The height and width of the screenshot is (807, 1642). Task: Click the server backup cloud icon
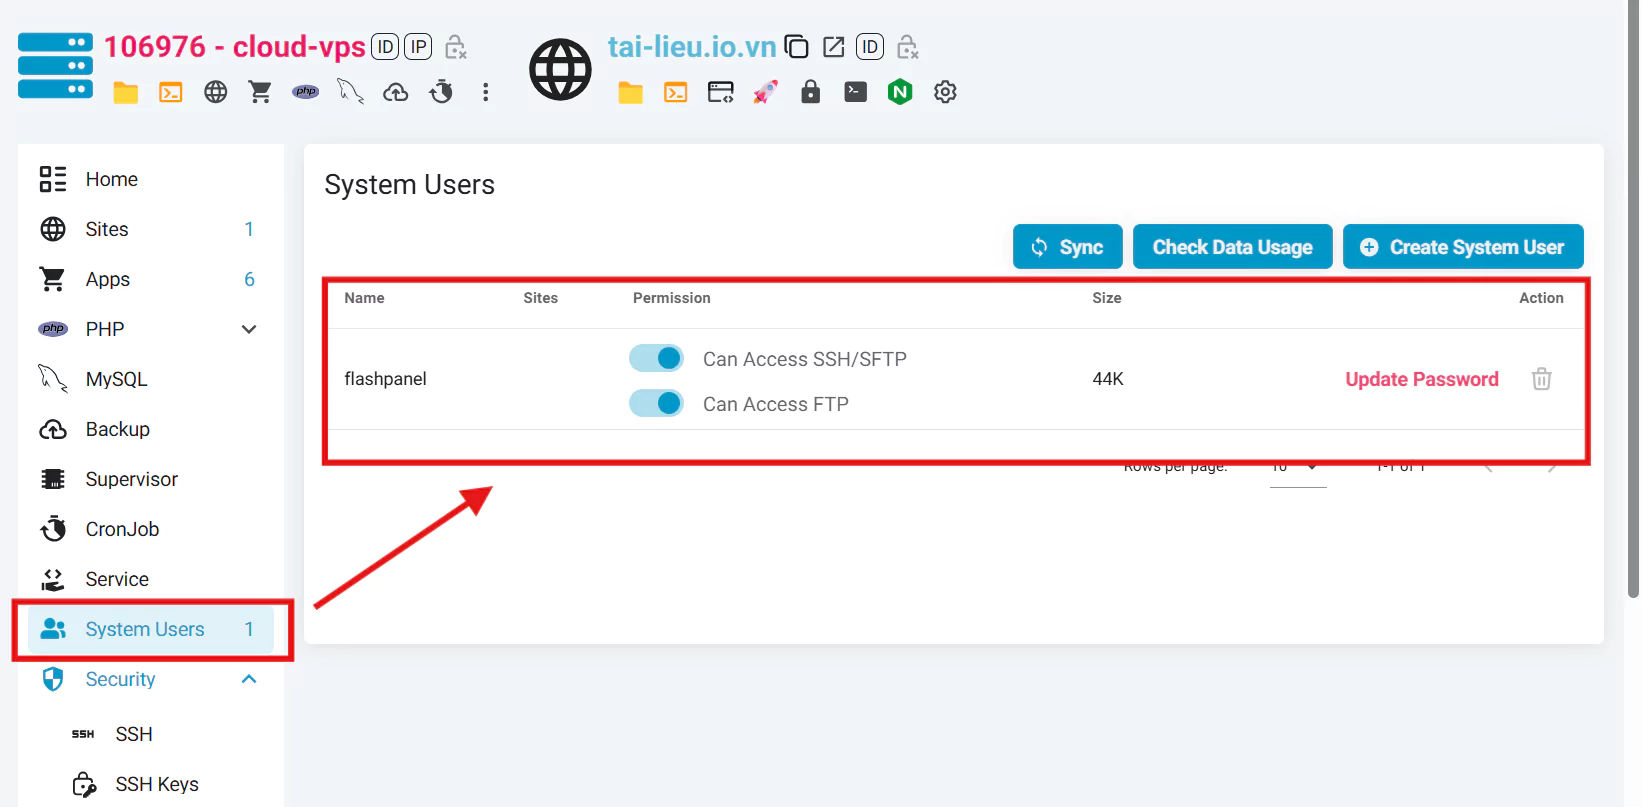click(x=396, y=92)
